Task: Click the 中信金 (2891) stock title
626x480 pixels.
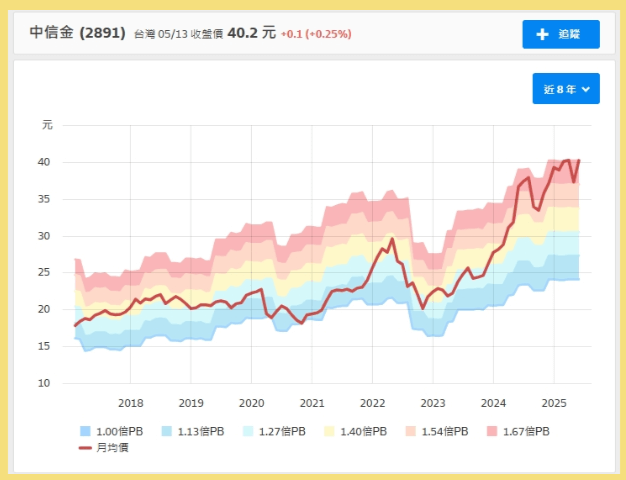Action: pyautogui.click(x=77, y=33)
